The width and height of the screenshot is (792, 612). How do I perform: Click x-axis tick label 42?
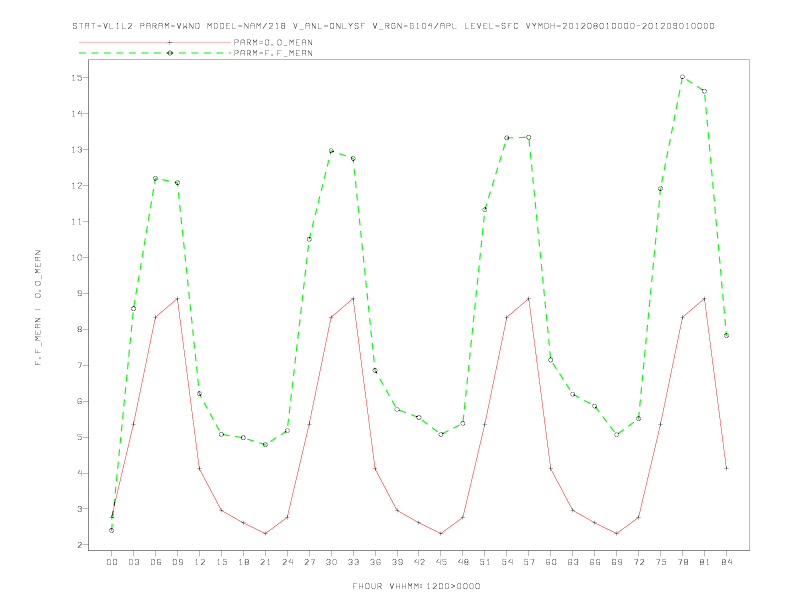click(419, 562)
